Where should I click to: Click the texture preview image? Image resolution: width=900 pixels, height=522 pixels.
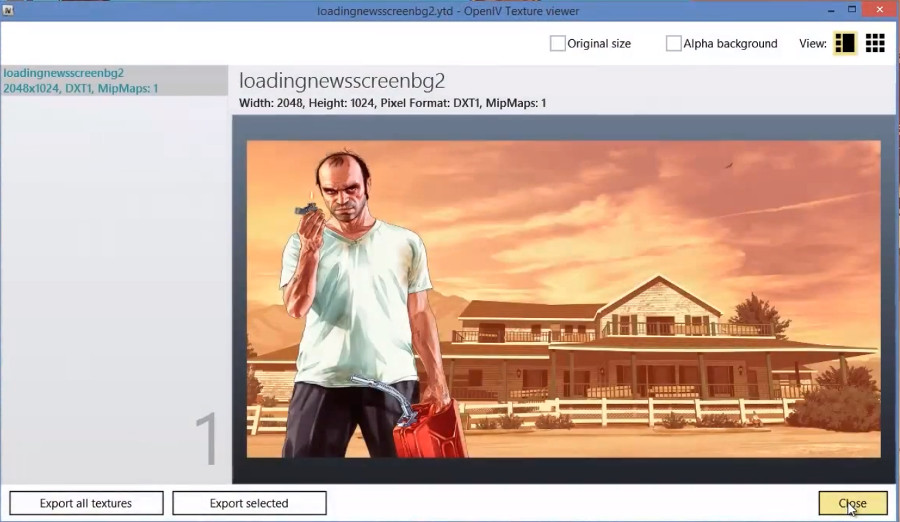click(563, 298)
